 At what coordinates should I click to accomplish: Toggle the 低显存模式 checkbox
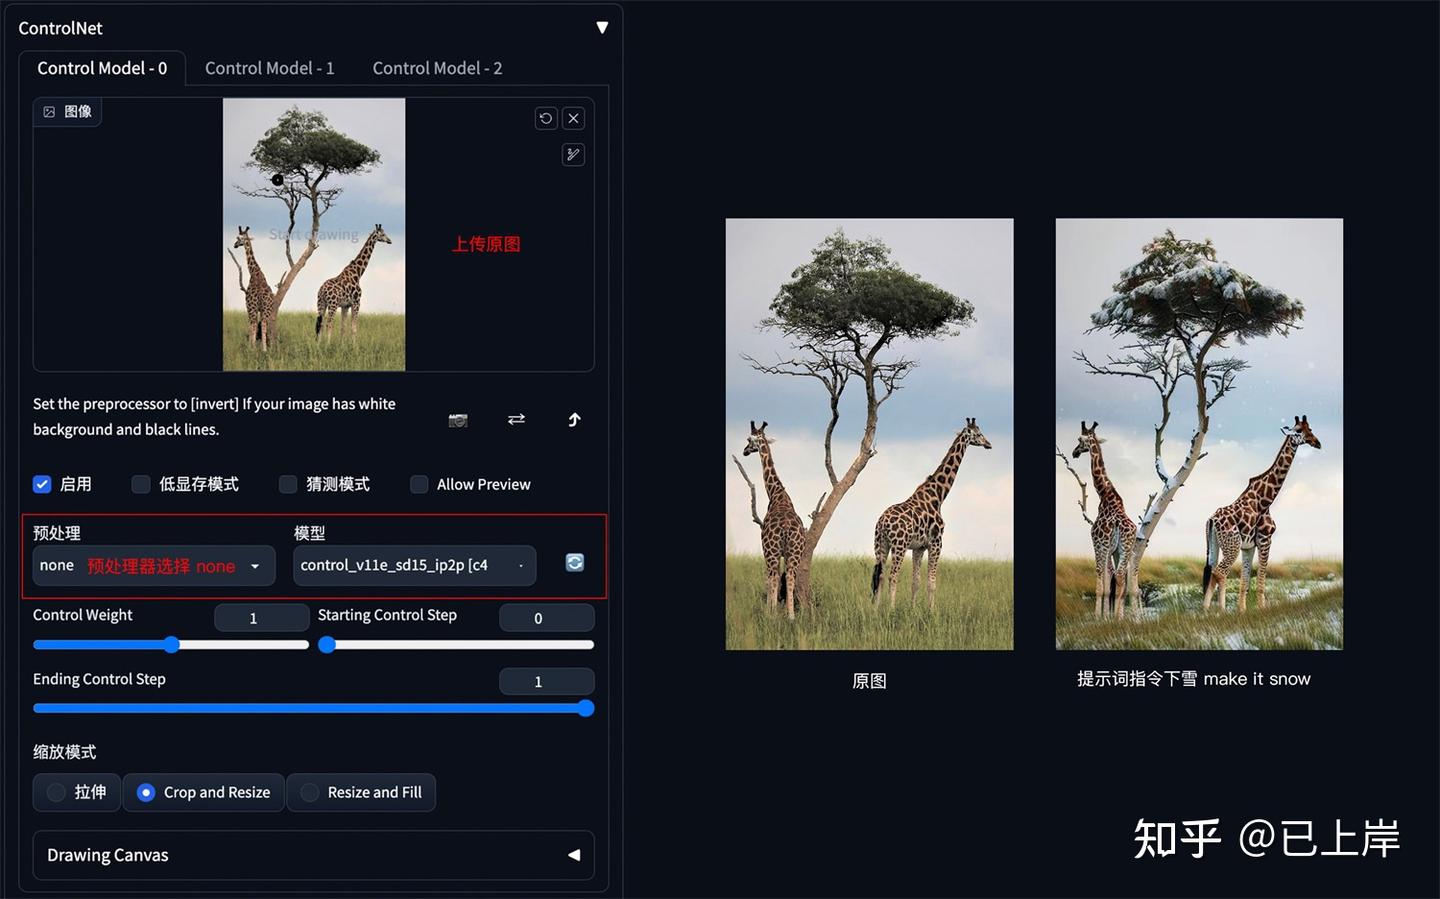[140, 484]
